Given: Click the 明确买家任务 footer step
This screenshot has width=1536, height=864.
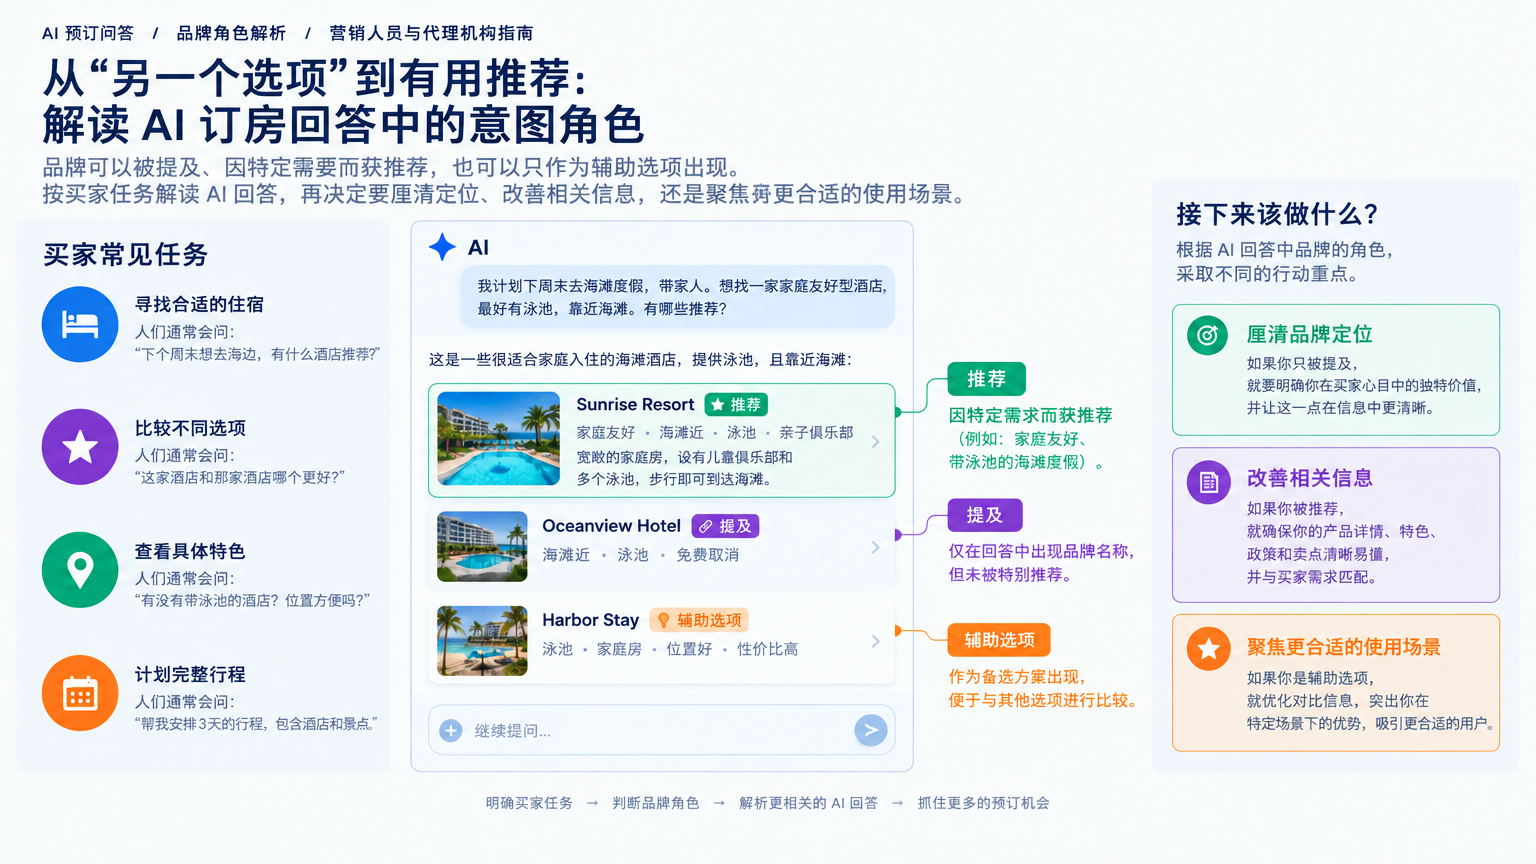Looking at the screenshot, I should pyautogui.click(x=529, y=803).
